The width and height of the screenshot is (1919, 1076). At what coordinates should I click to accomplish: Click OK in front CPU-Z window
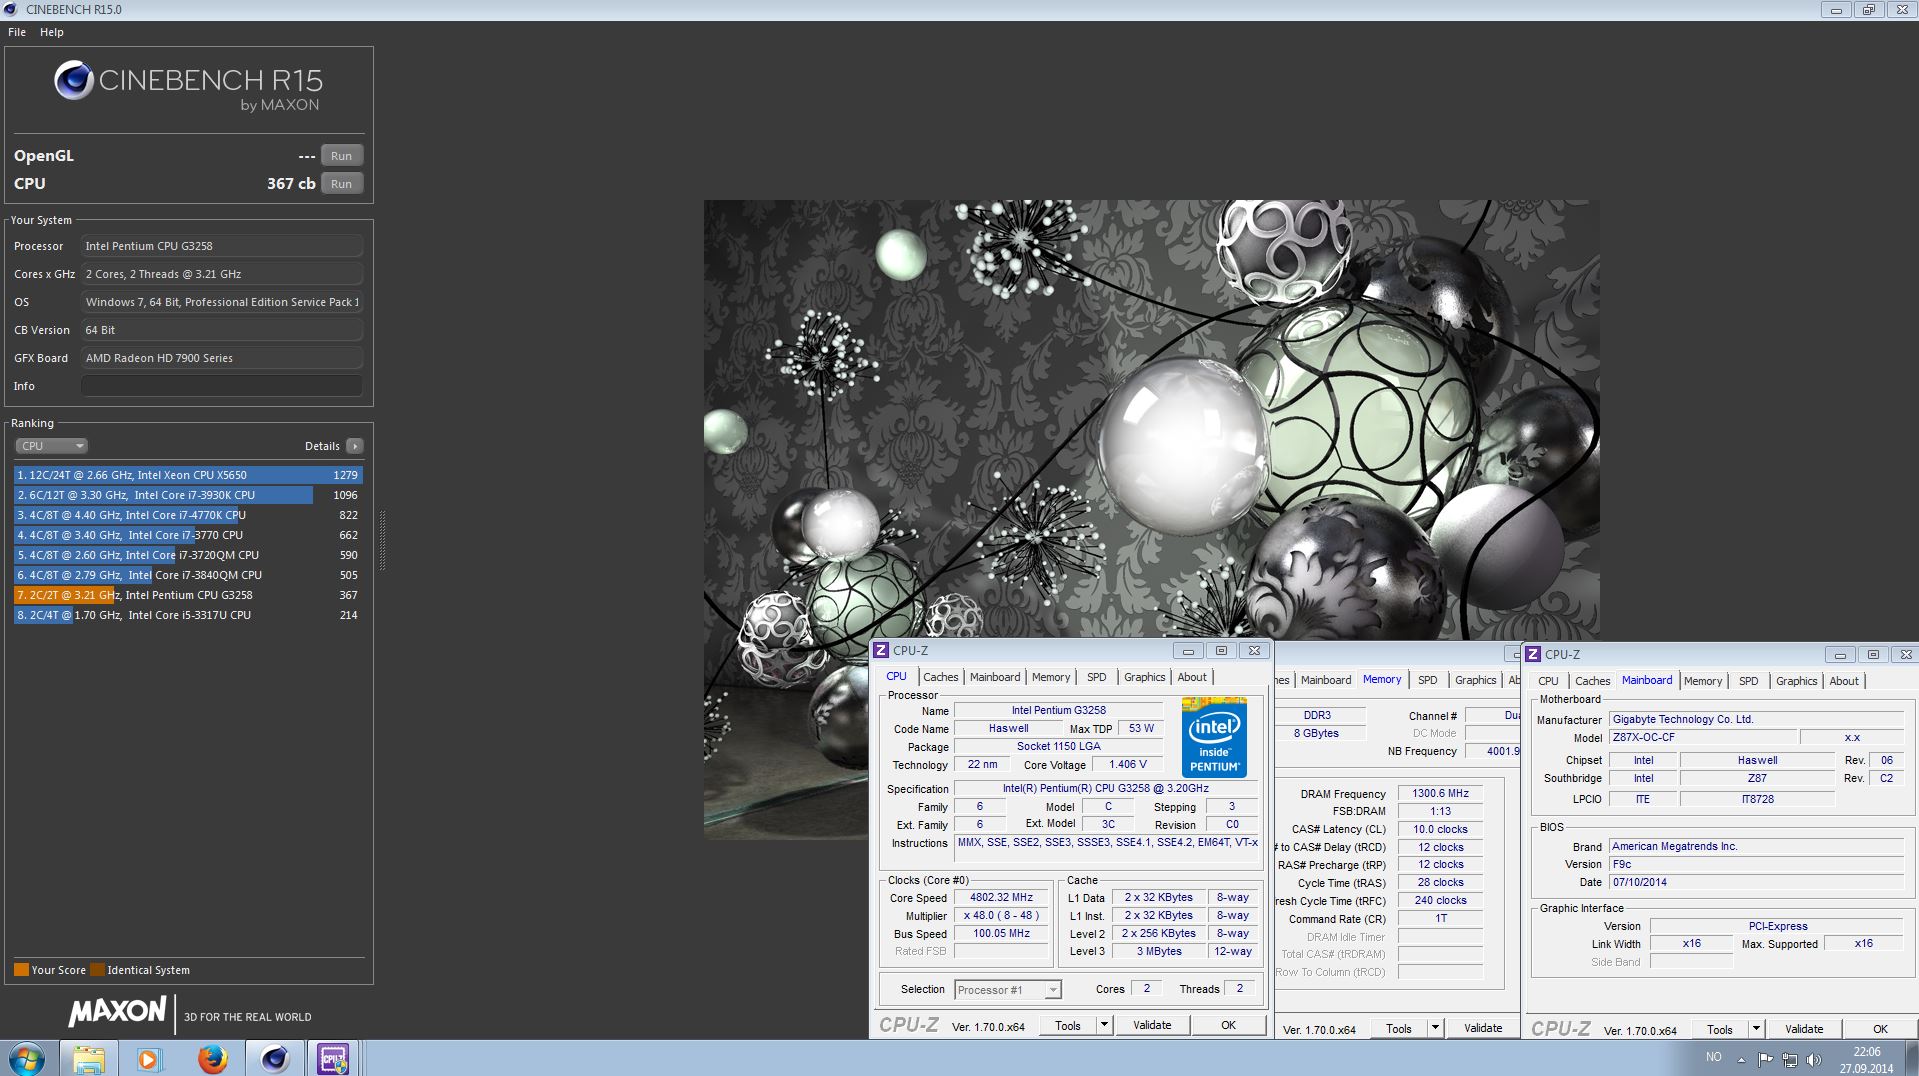[x=1229, y=1025]
